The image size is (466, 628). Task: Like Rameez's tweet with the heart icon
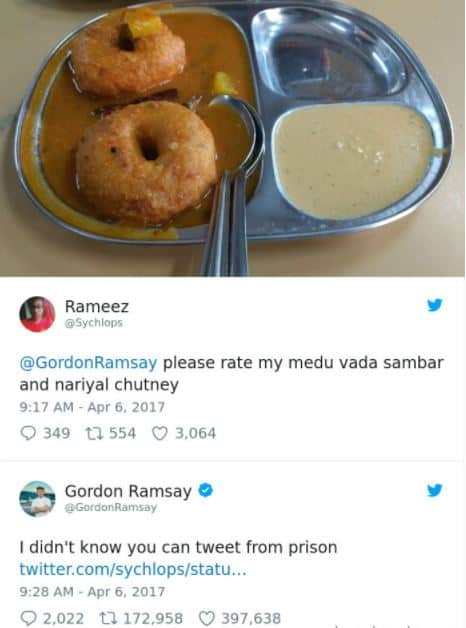click(x=160, y=433)
